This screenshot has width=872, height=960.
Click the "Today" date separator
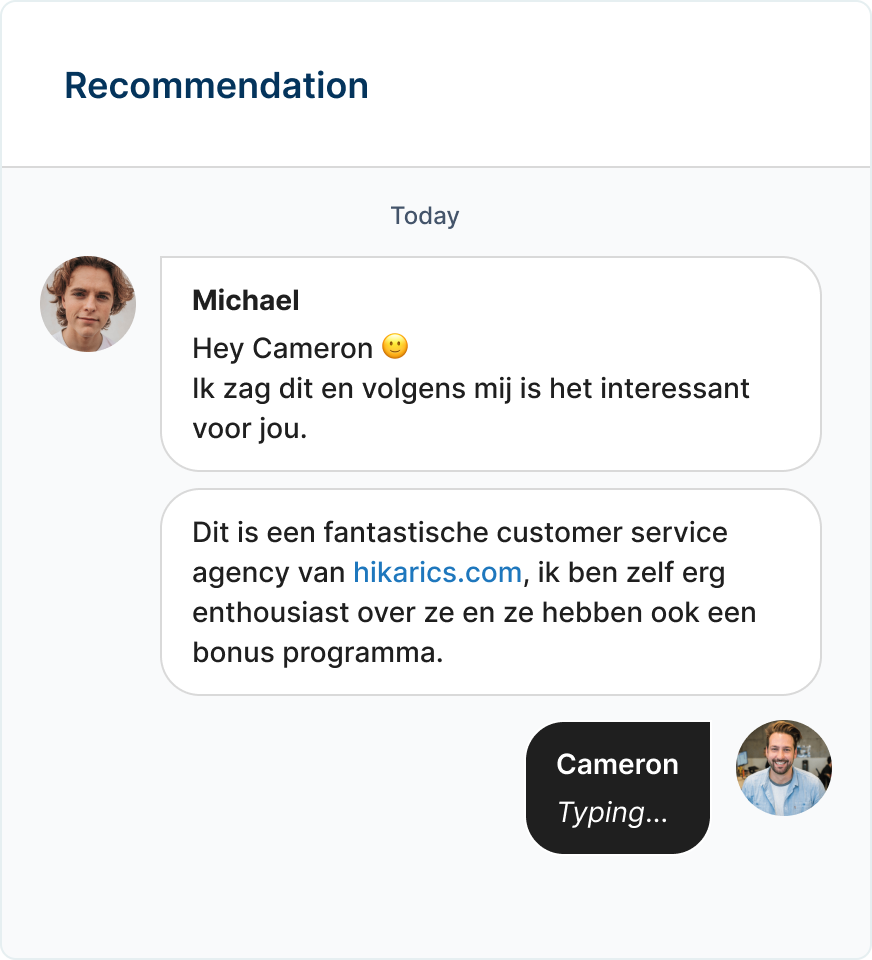[x=425, y=216]
